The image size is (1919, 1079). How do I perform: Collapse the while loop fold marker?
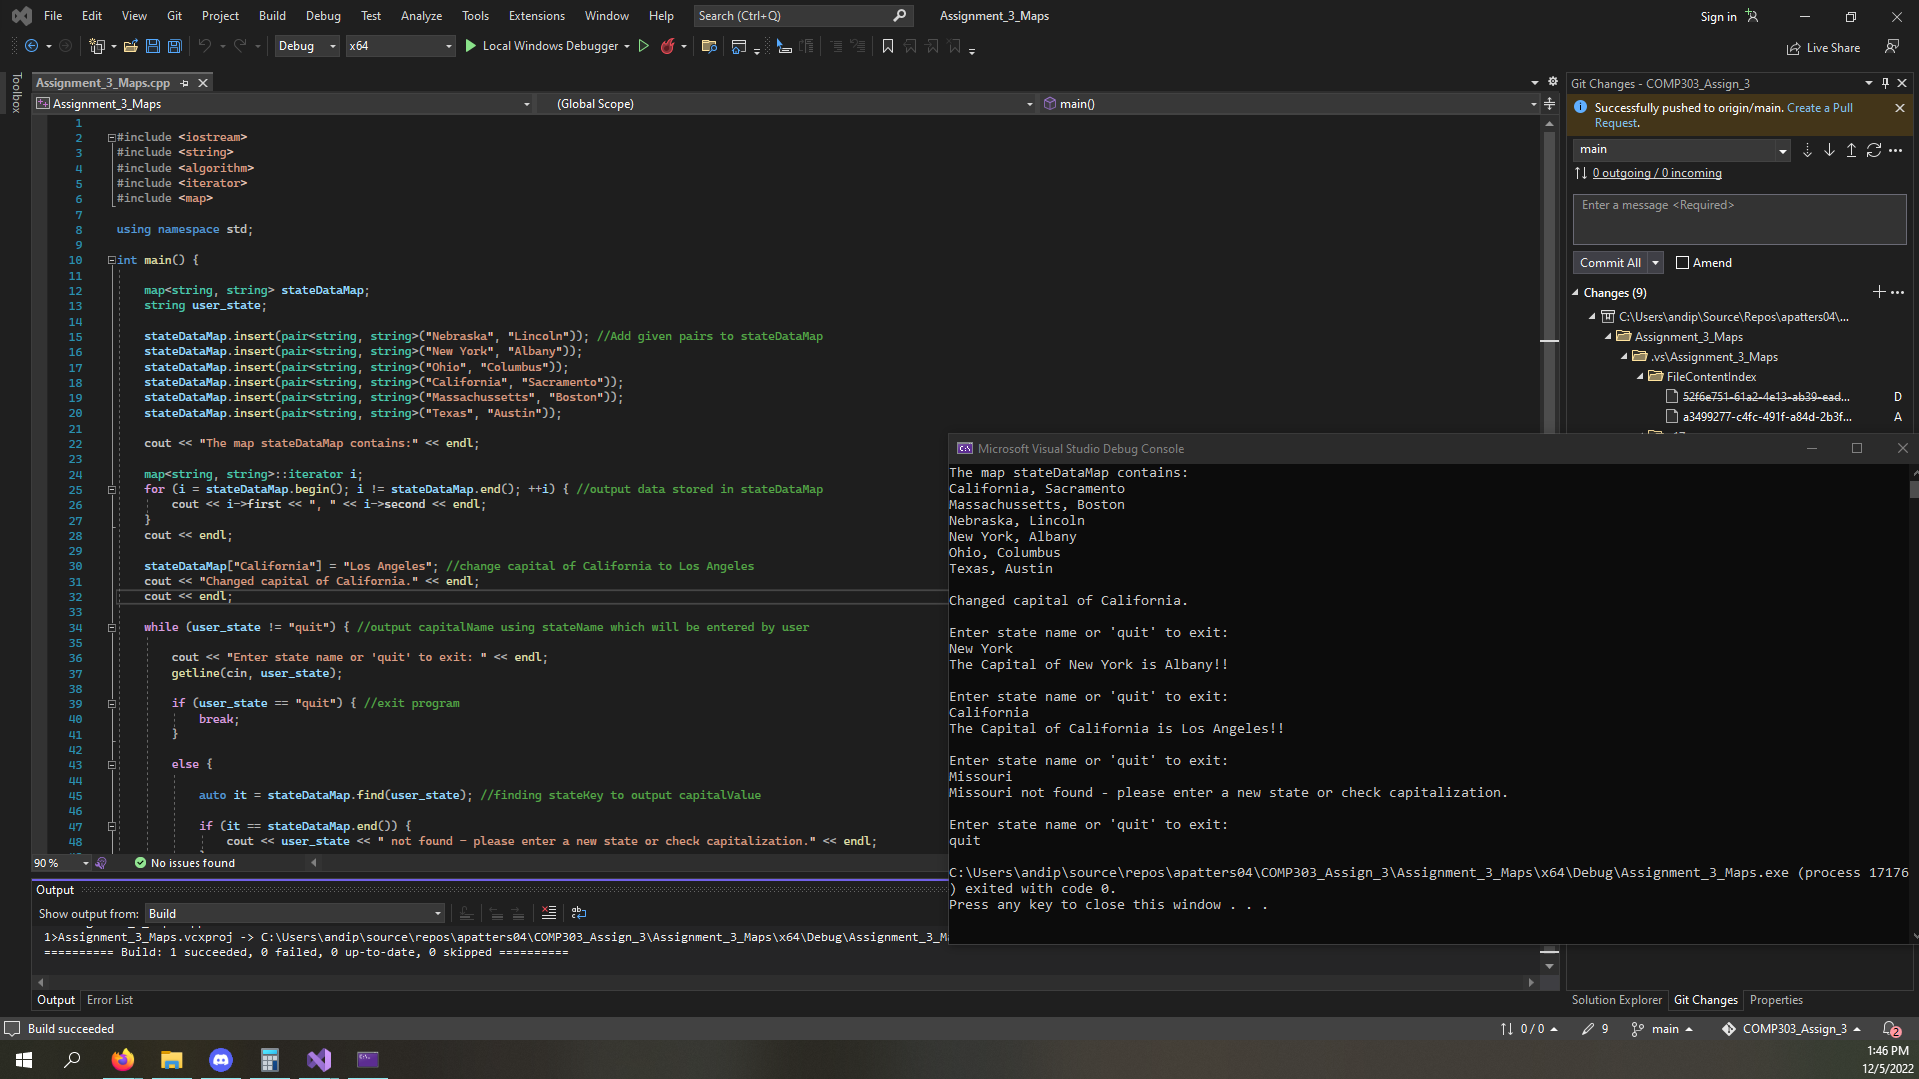click(112, 628)
